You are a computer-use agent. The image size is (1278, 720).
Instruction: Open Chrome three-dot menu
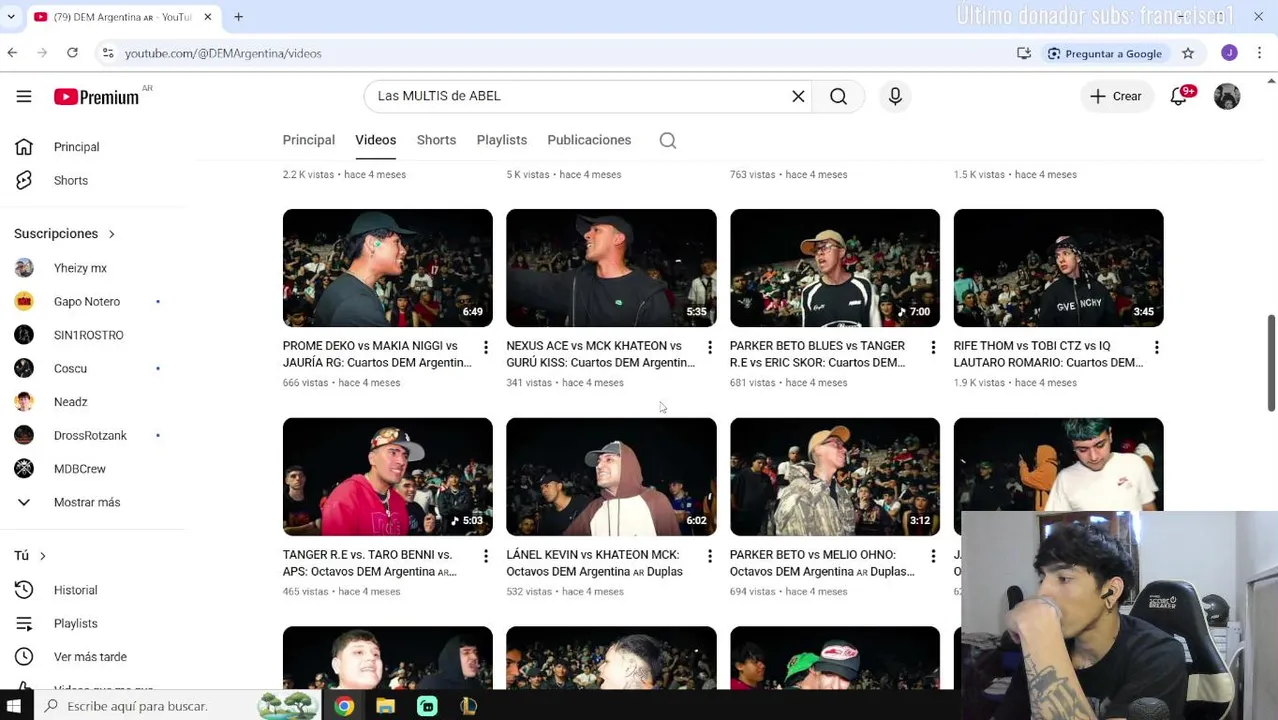[x=1259, y=53]
